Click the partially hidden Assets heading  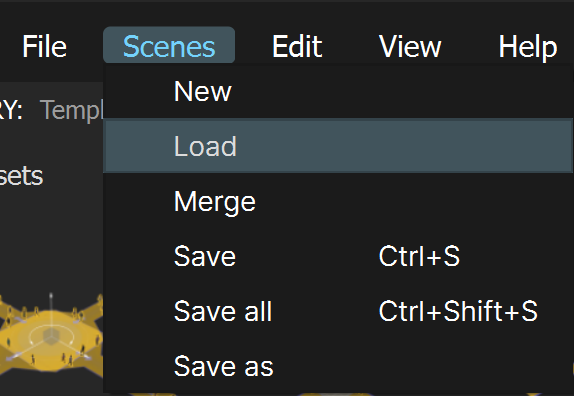[21, 176]
